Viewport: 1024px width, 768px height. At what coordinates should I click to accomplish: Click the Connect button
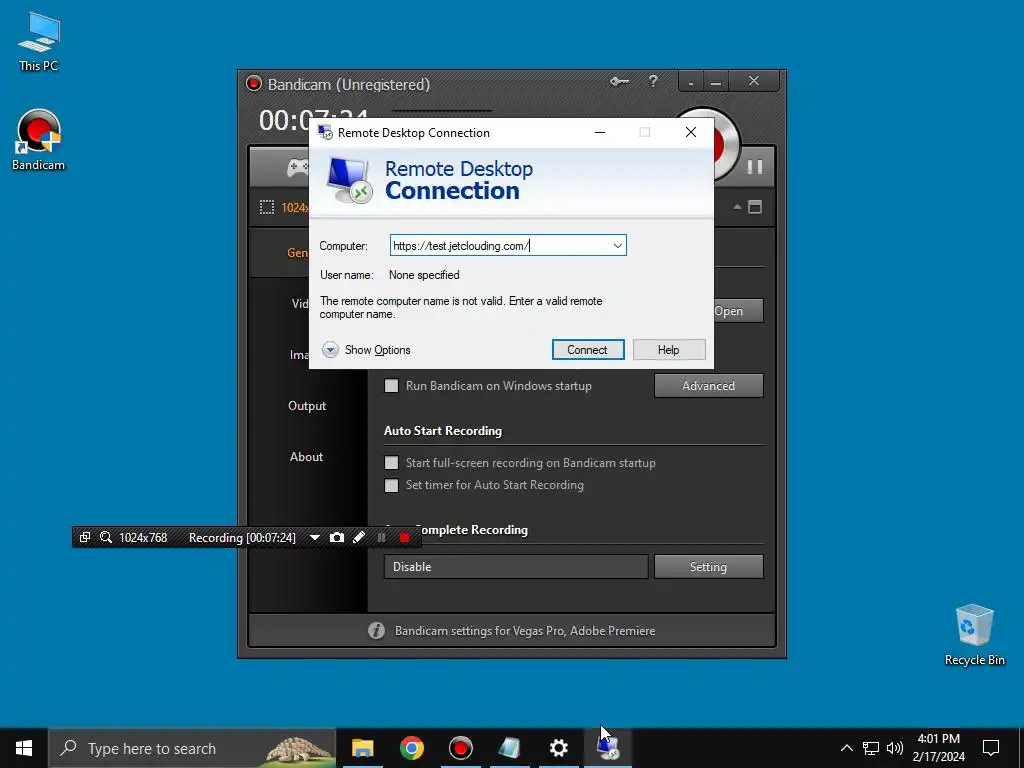pos(588,349)
